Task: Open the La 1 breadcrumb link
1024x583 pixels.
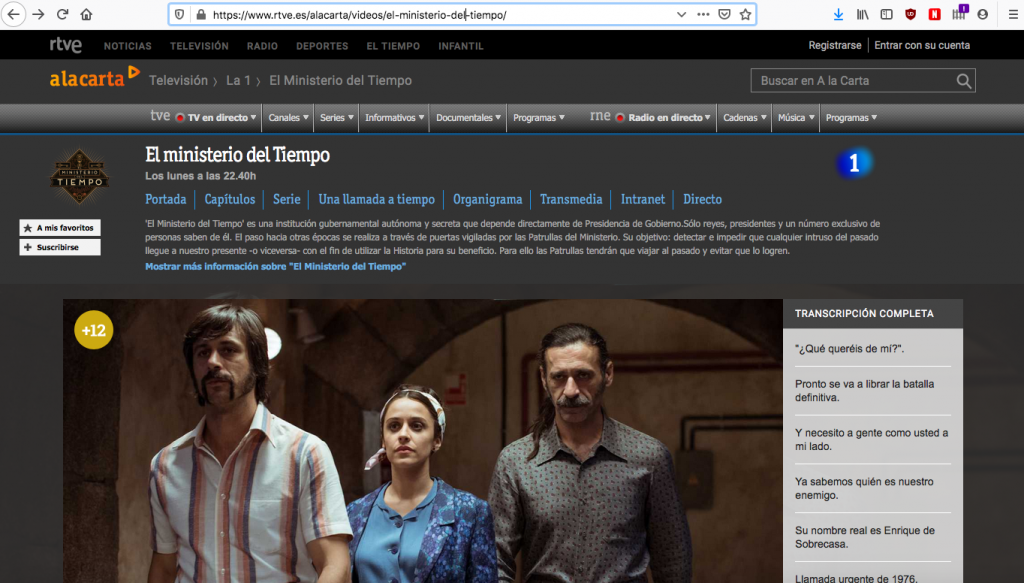Action: click(238, 80)
